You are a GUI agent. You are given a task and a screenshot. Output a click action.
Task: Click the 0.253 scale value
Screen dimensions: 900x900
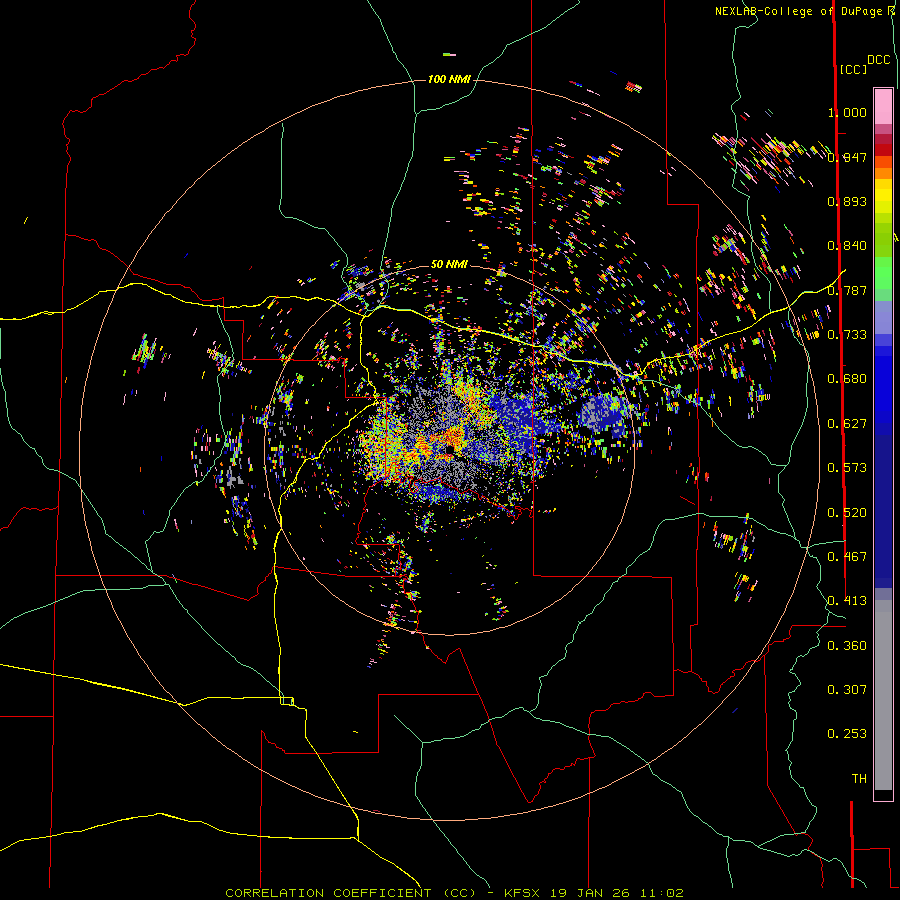(x=847, y=734)
